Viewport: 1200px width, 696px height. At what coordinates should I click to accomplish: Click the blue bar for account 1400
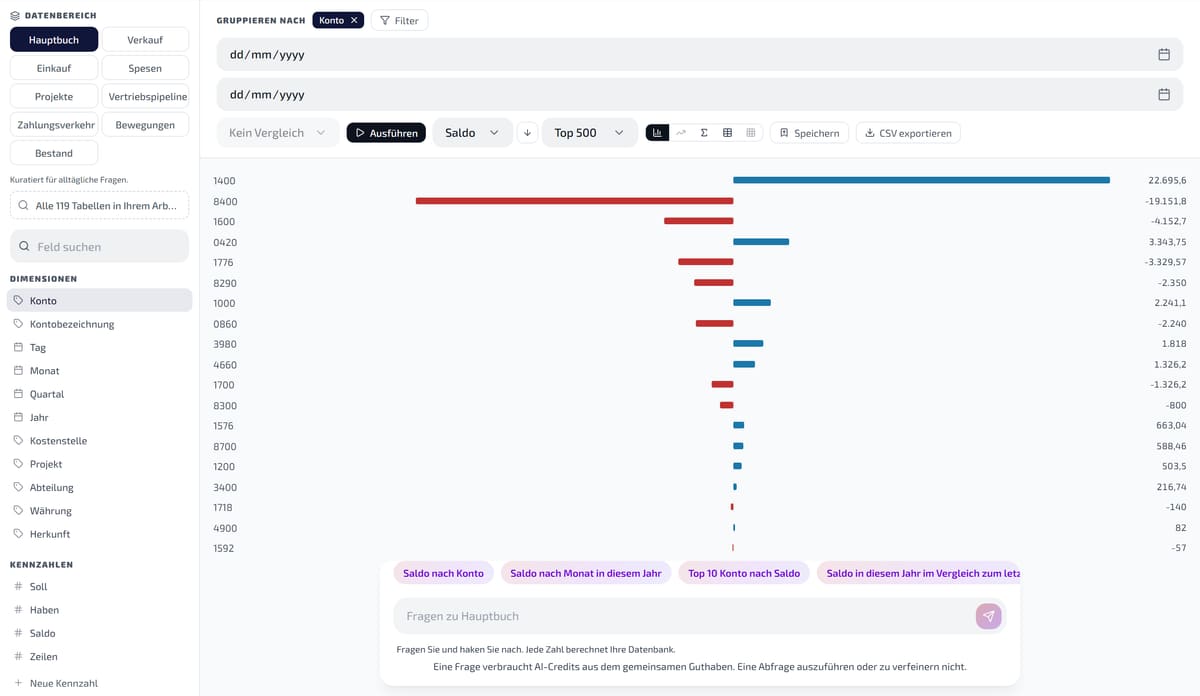tap(921, 180)
